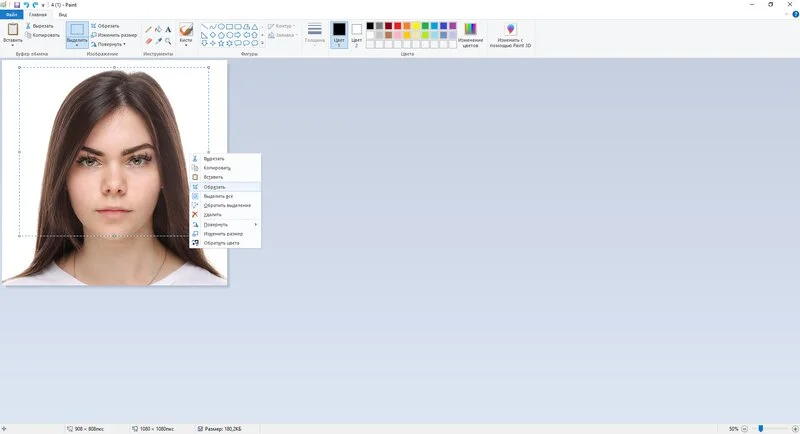Open the Файл menu
800x434 pixels.
[x=11, y=15]
